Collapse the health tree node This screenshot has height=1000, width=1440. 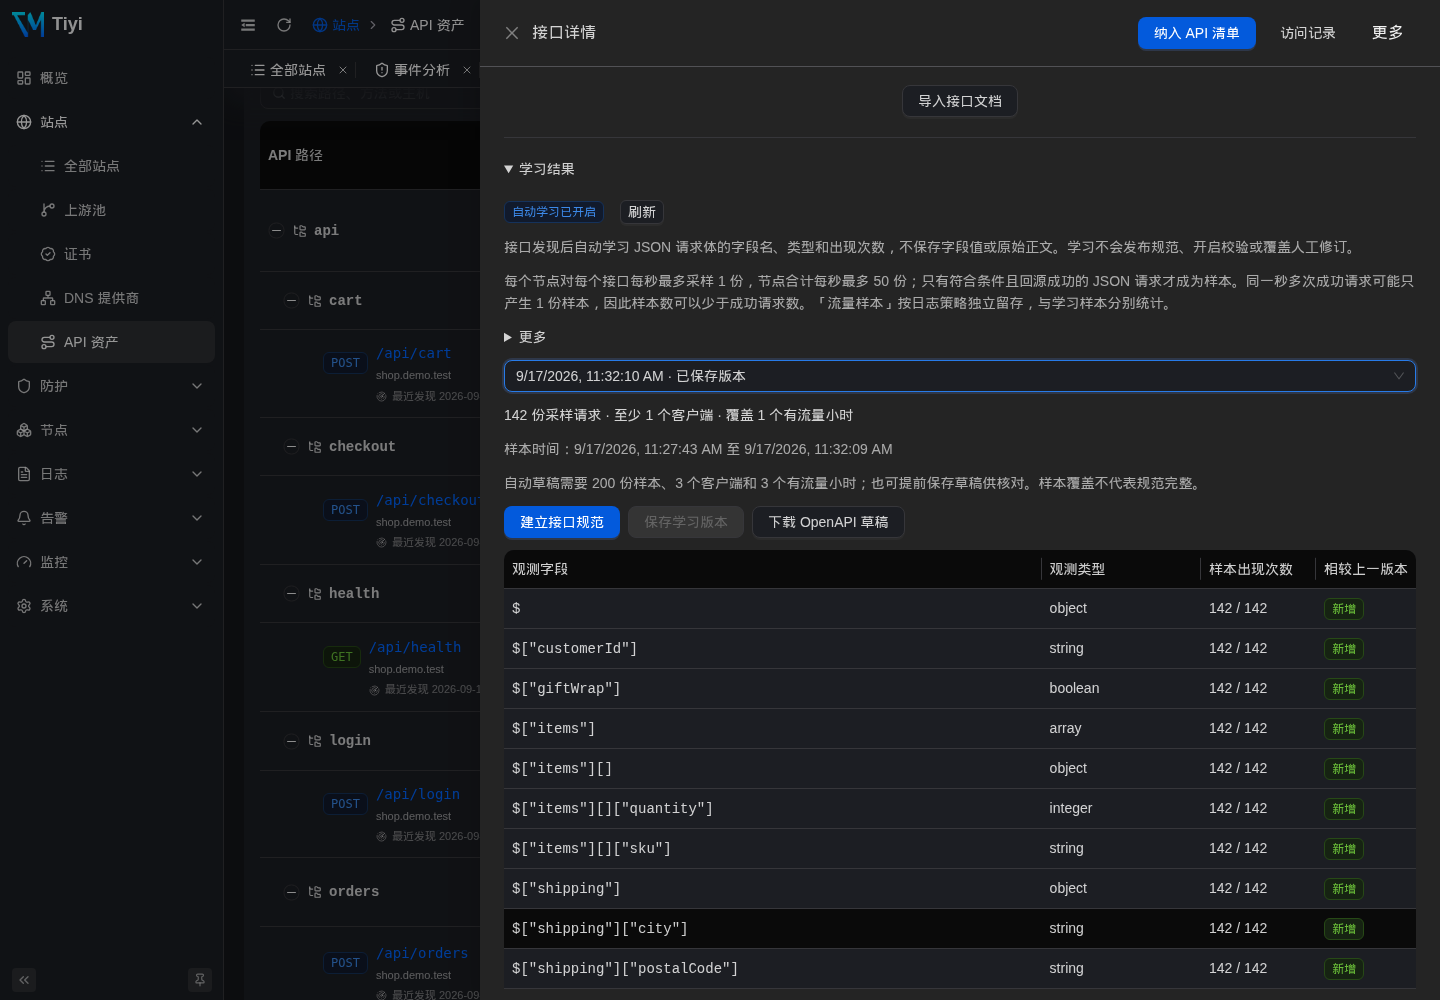pos(292,593)
